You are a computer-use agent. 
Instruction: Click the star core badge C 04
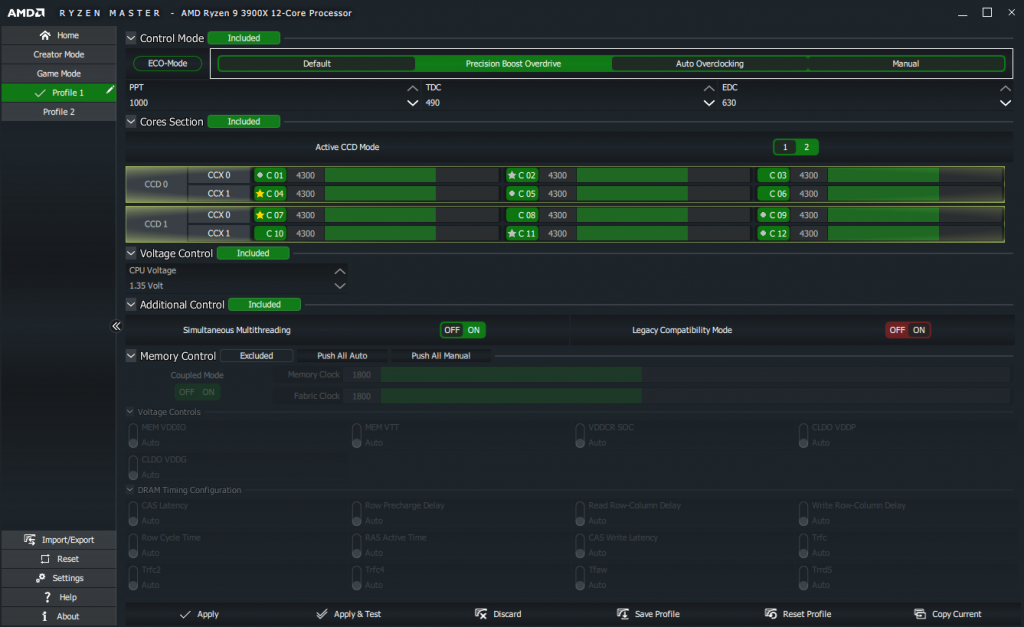click(x=270, y=194)
